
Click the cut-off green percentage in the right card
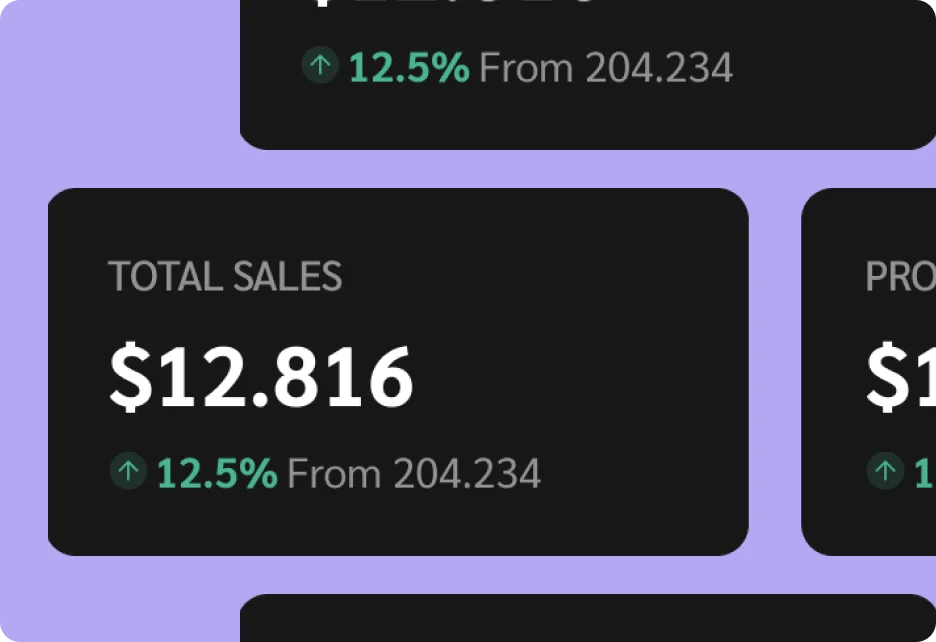(x=924, y=473)
